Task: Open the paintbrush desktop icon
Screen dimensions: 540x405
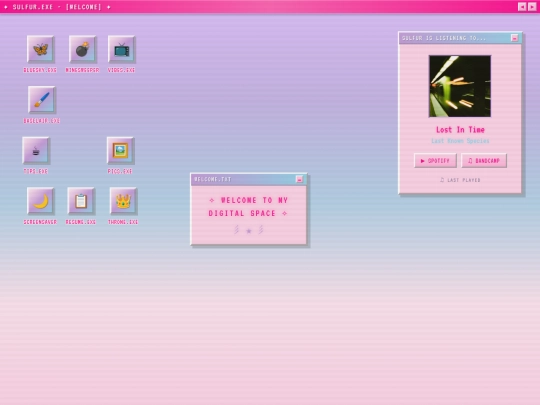Action: (x=42, y=100)
